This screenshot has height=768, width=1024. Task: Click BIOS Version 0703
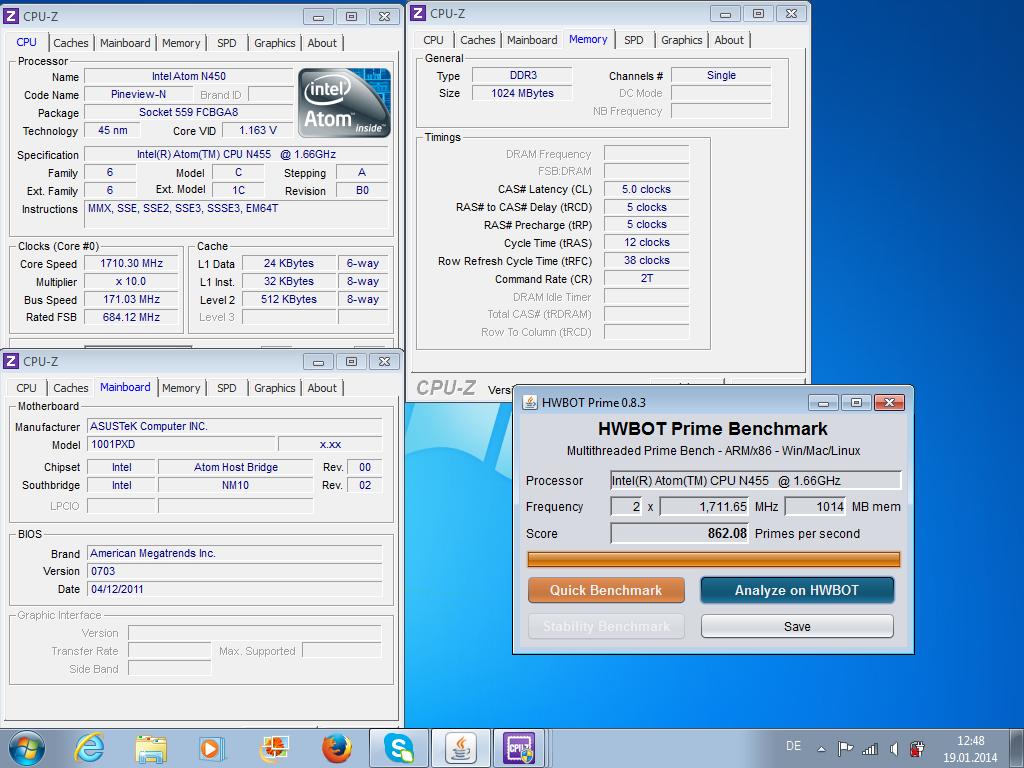click(x=234, y=571)
